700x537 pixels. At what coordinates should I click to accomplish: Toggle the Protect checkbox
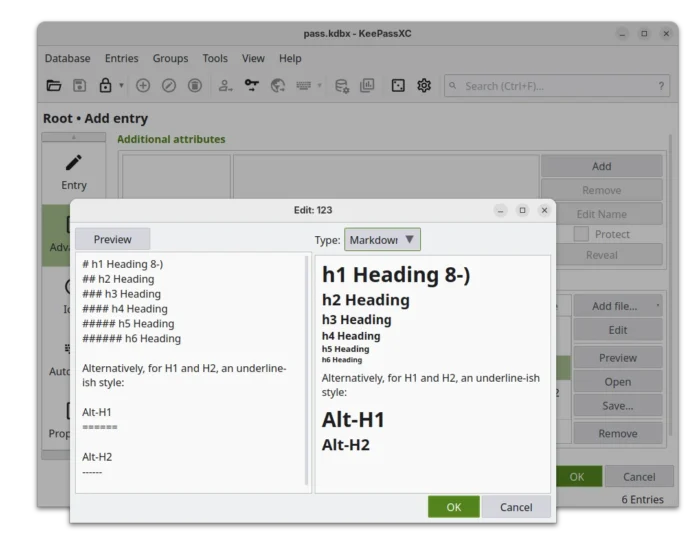coord(581,234)
